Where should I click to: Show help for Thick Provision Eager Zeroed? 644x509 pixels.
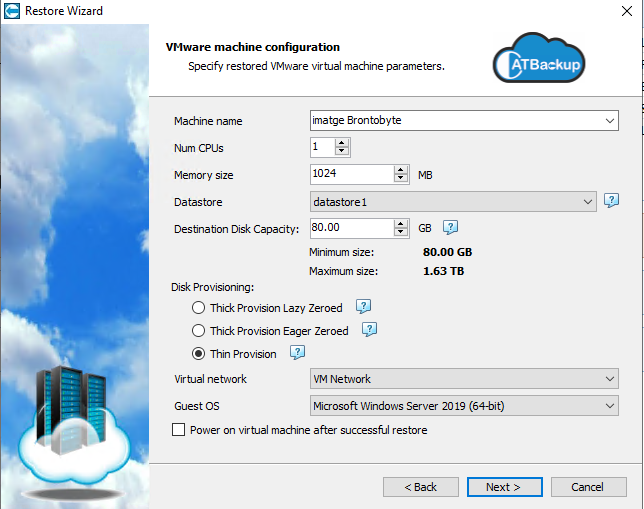click(x=369, y=329)
